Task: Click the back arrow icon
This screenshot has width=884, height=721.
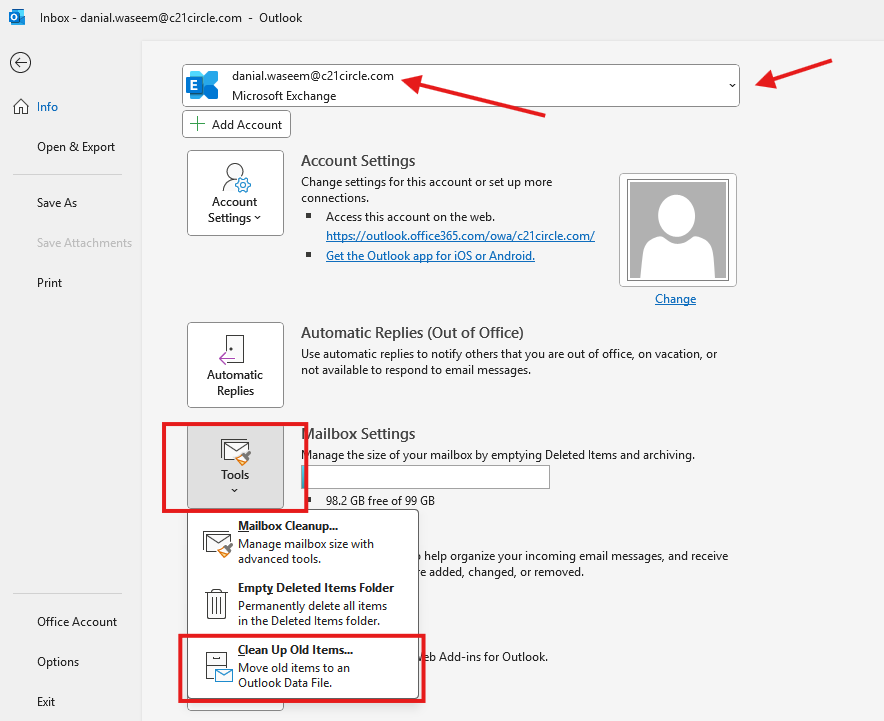Action: tap(20, 62)
